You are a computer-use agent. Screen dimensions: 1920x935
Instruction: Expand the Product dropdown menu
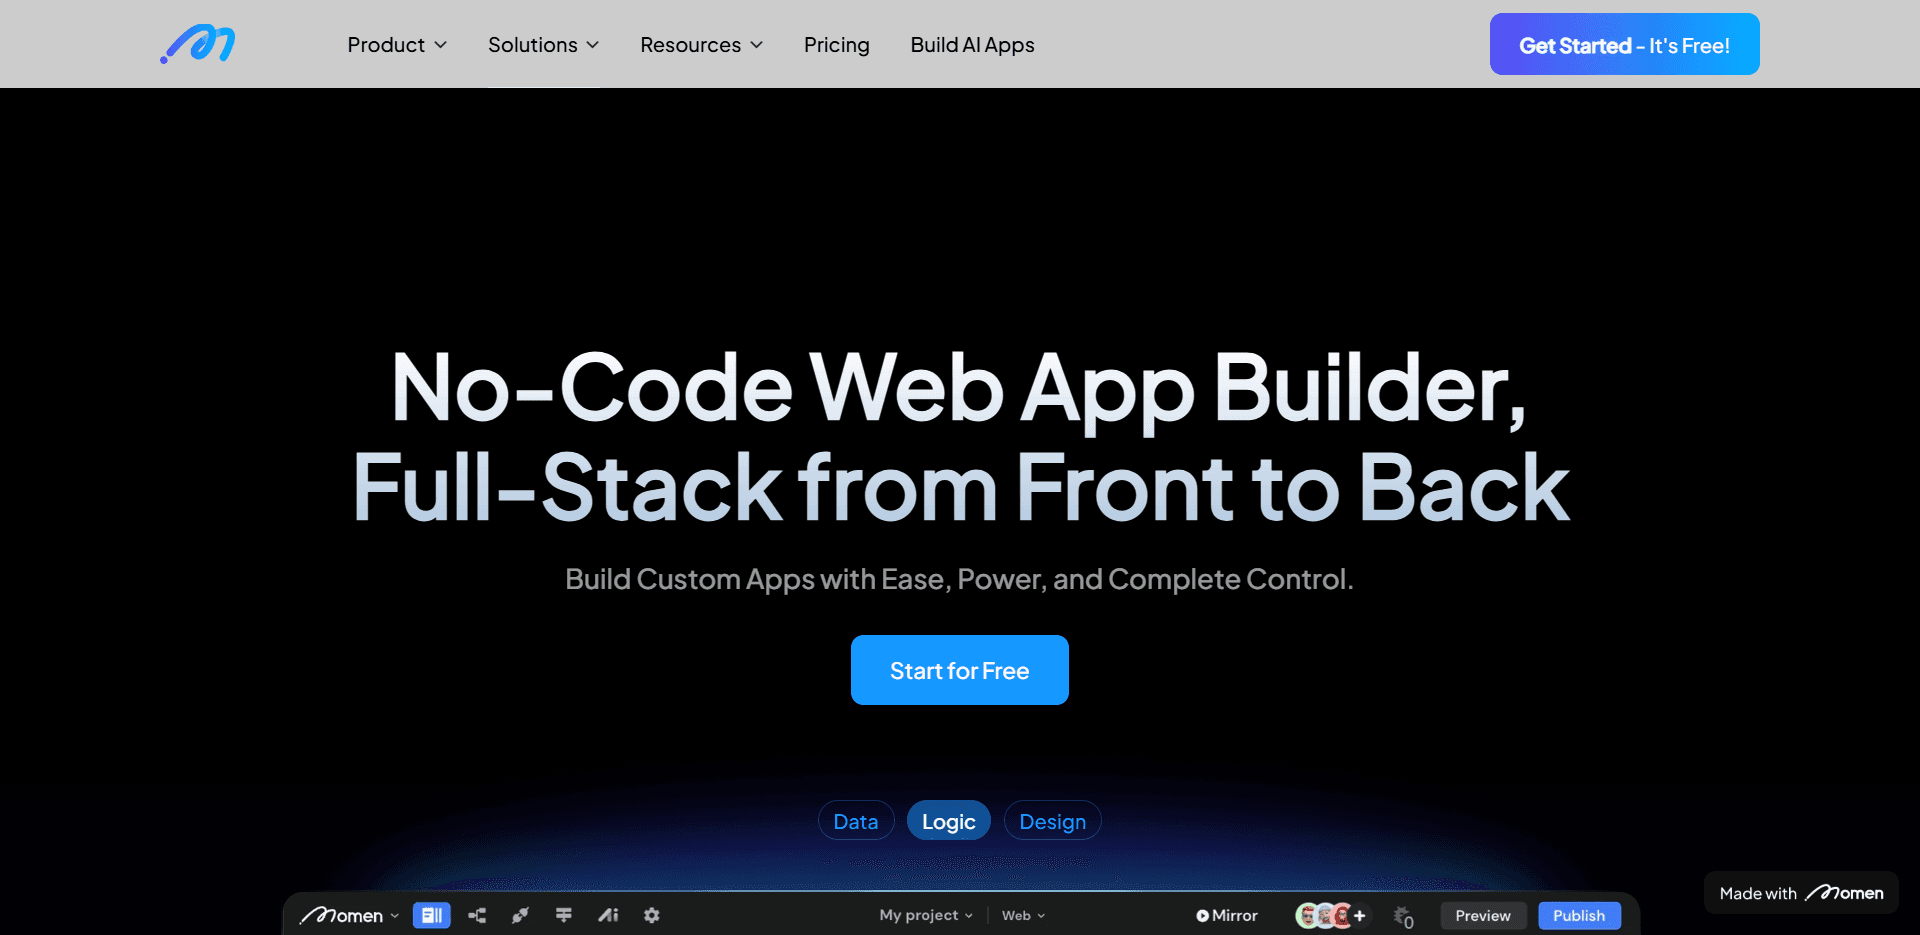397,45
